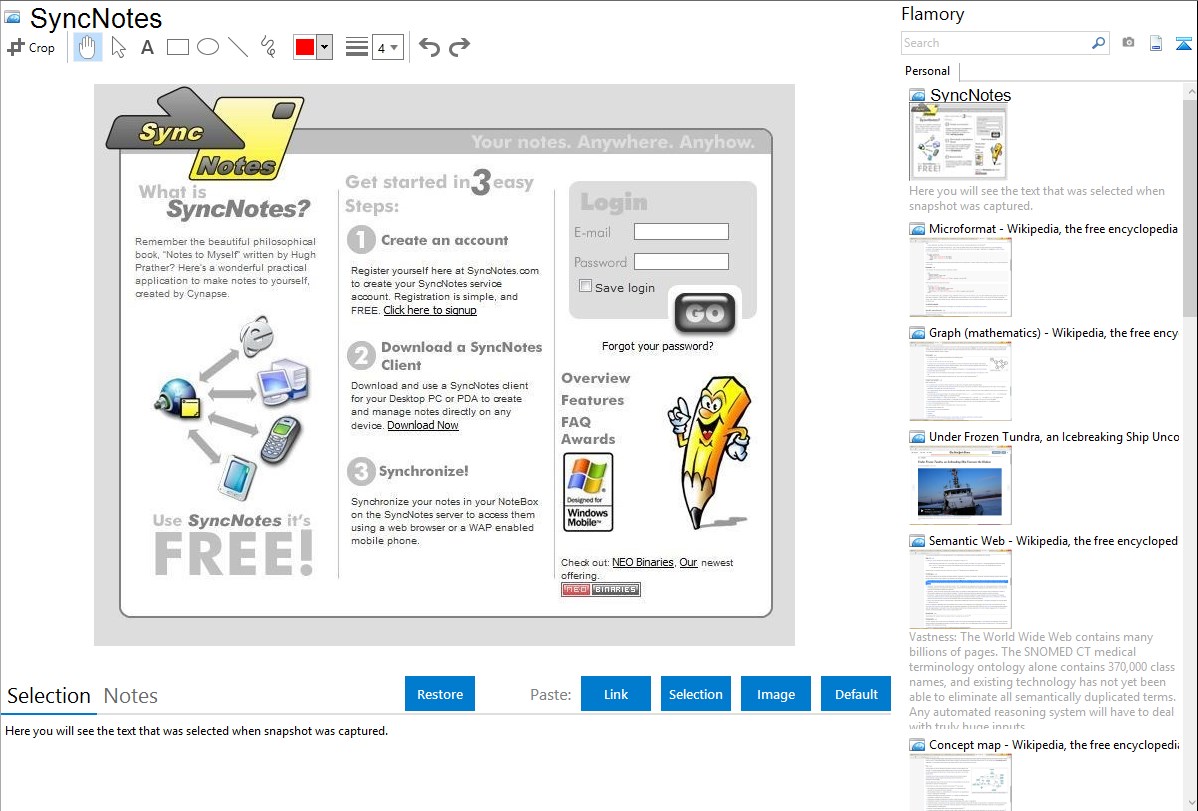This screenshot has height=811, width=1198.
Task: Select the Crop tool
Action: pyautogui.click(x=31, y=47)
